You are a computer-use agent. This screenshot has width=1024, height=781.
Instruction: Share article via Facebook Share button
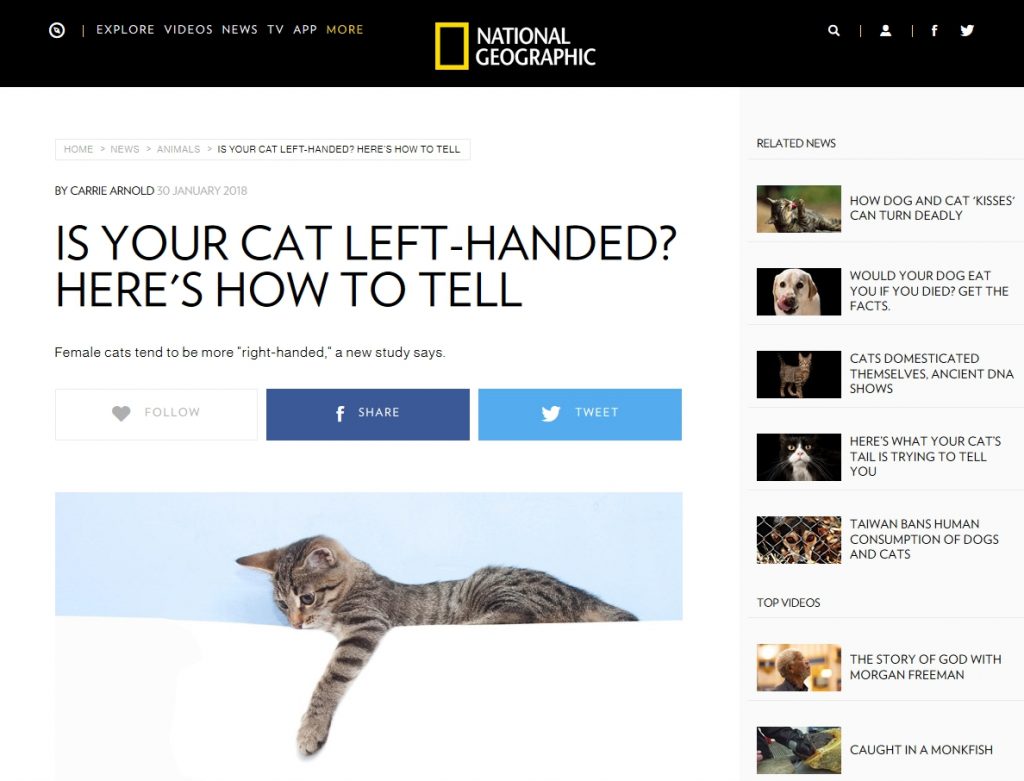point(368,414)
